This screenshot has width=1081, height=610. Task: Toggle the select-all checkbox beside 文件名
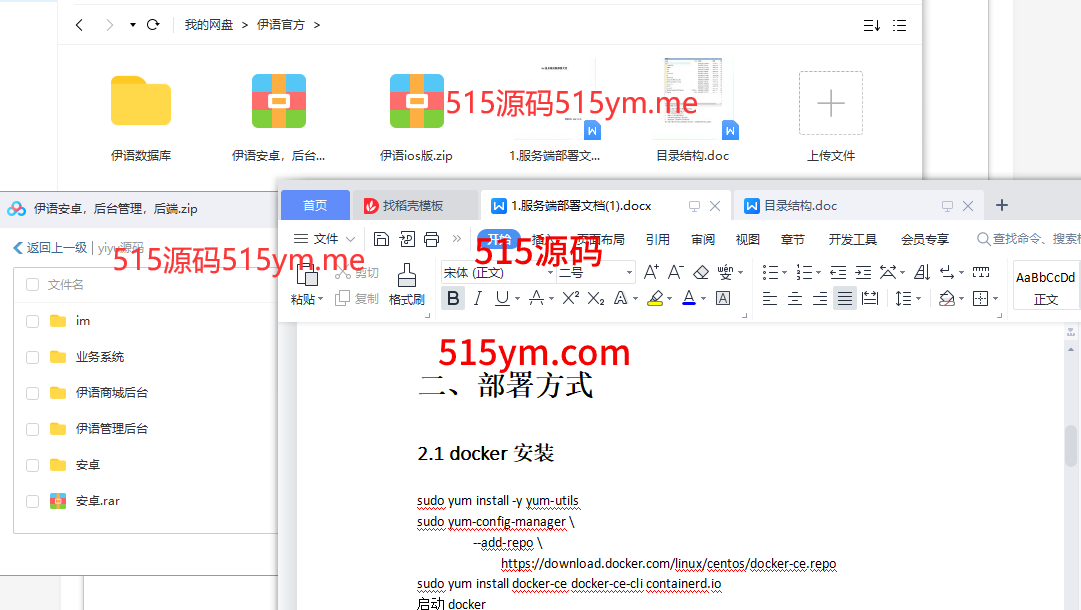(x=32, y=285)
